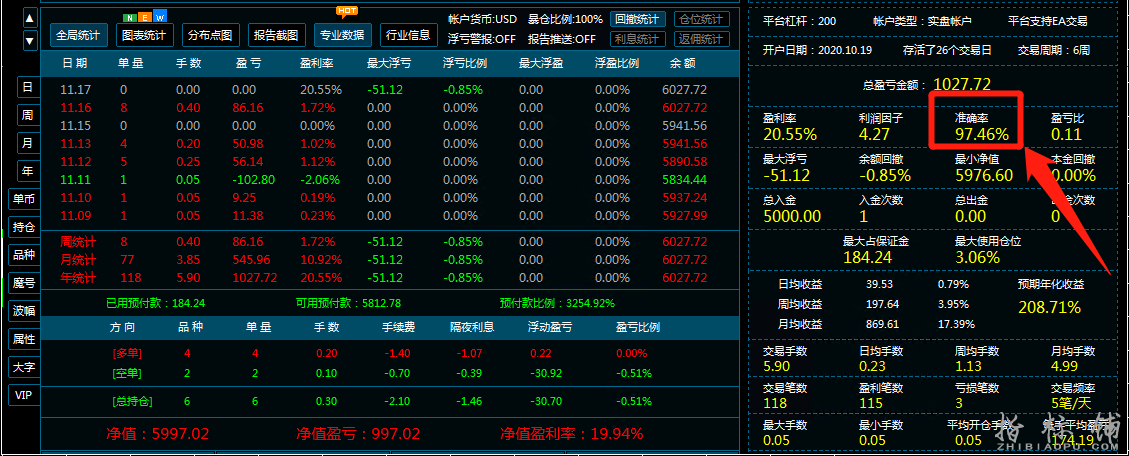Toggle the 回撤统计 drawdown statistics button
1129x456 pixels.
[637, 19]
